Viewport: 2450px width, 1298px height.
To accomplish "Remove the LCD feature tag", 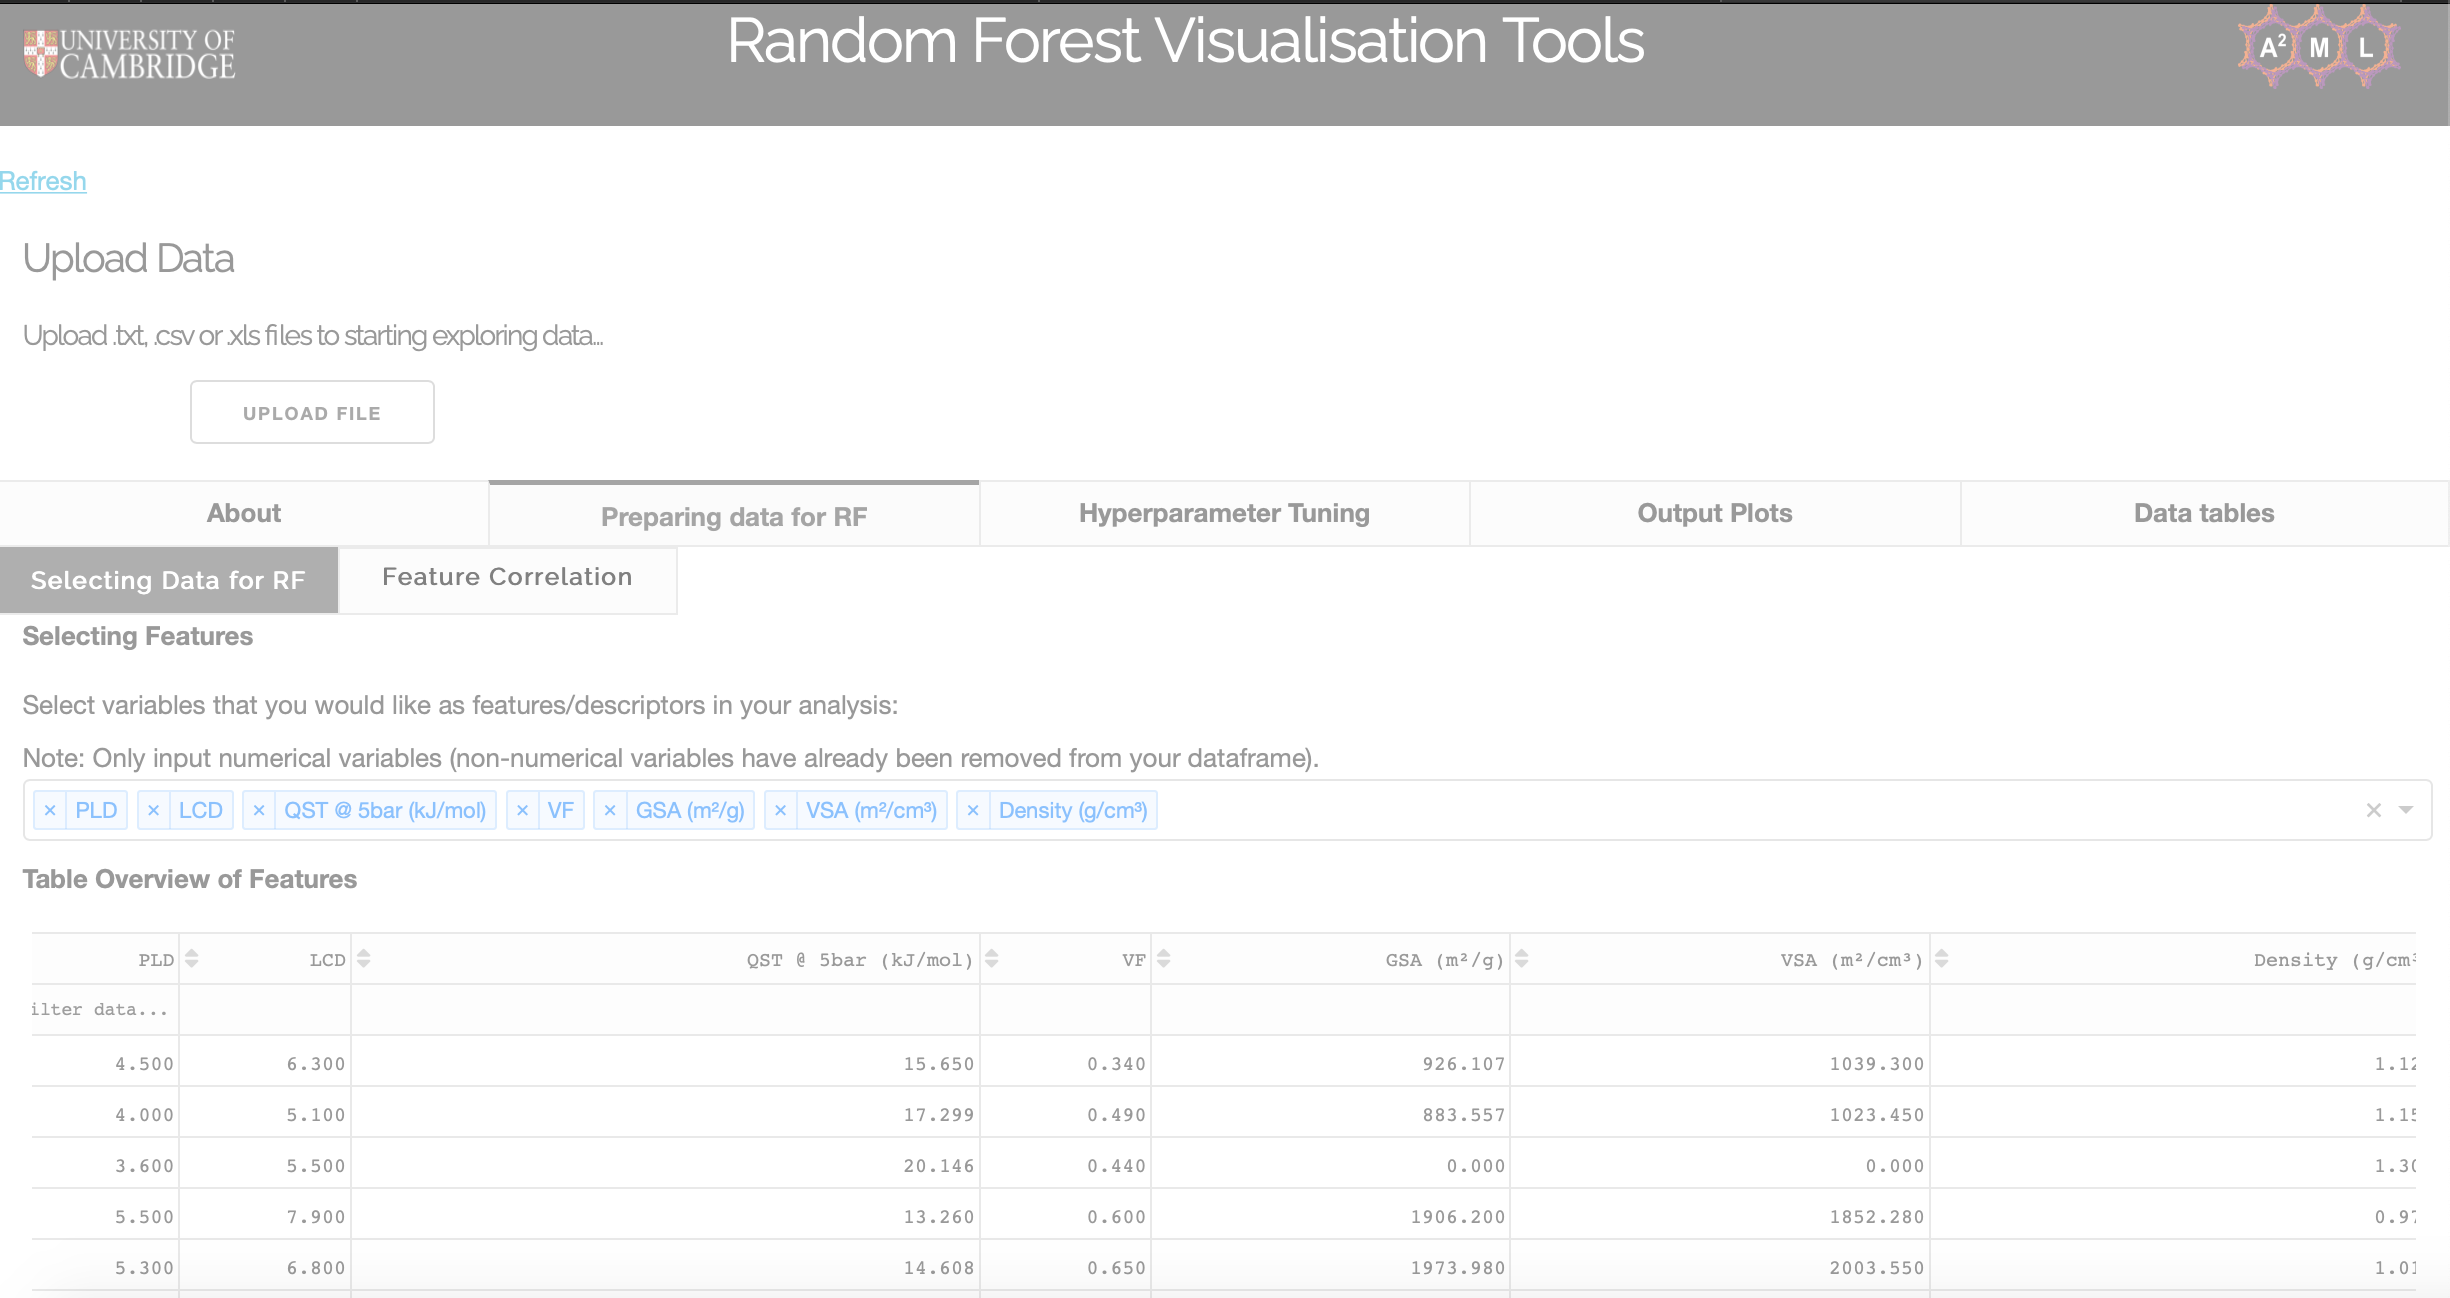I will point(153,810).
